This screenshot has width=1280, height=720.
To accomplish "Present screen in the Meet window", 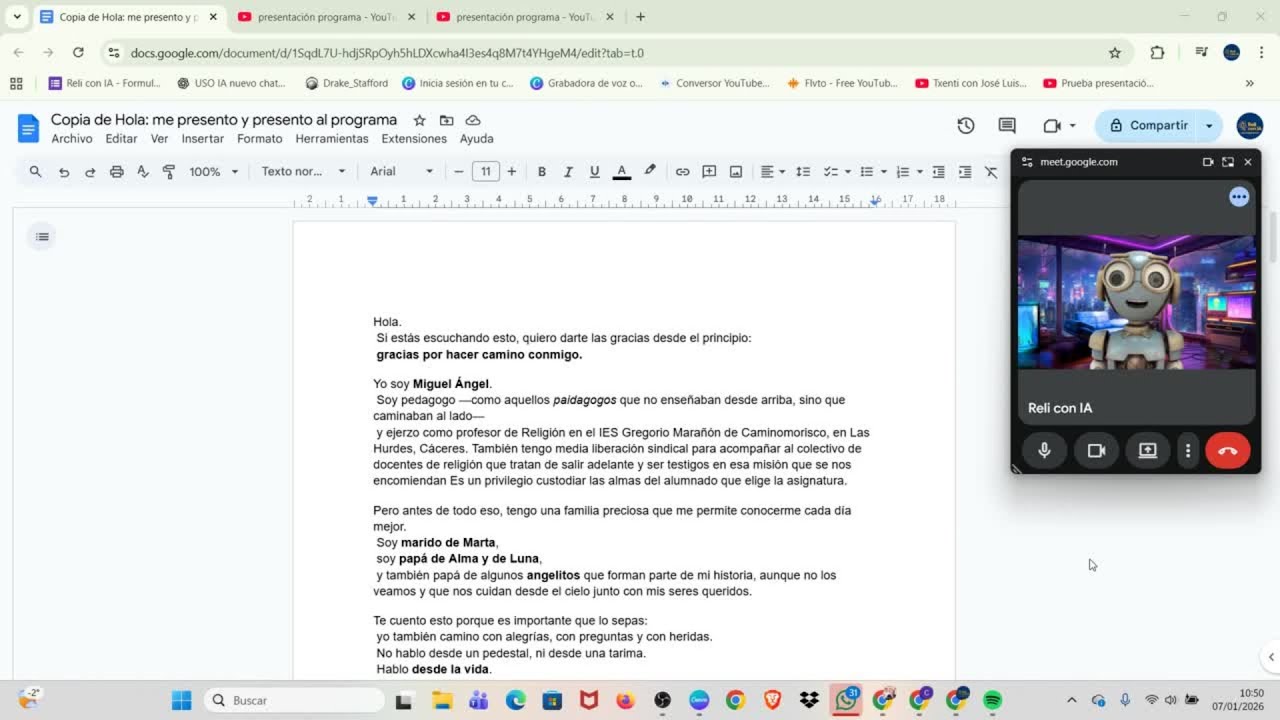I will pos(1147,450).
